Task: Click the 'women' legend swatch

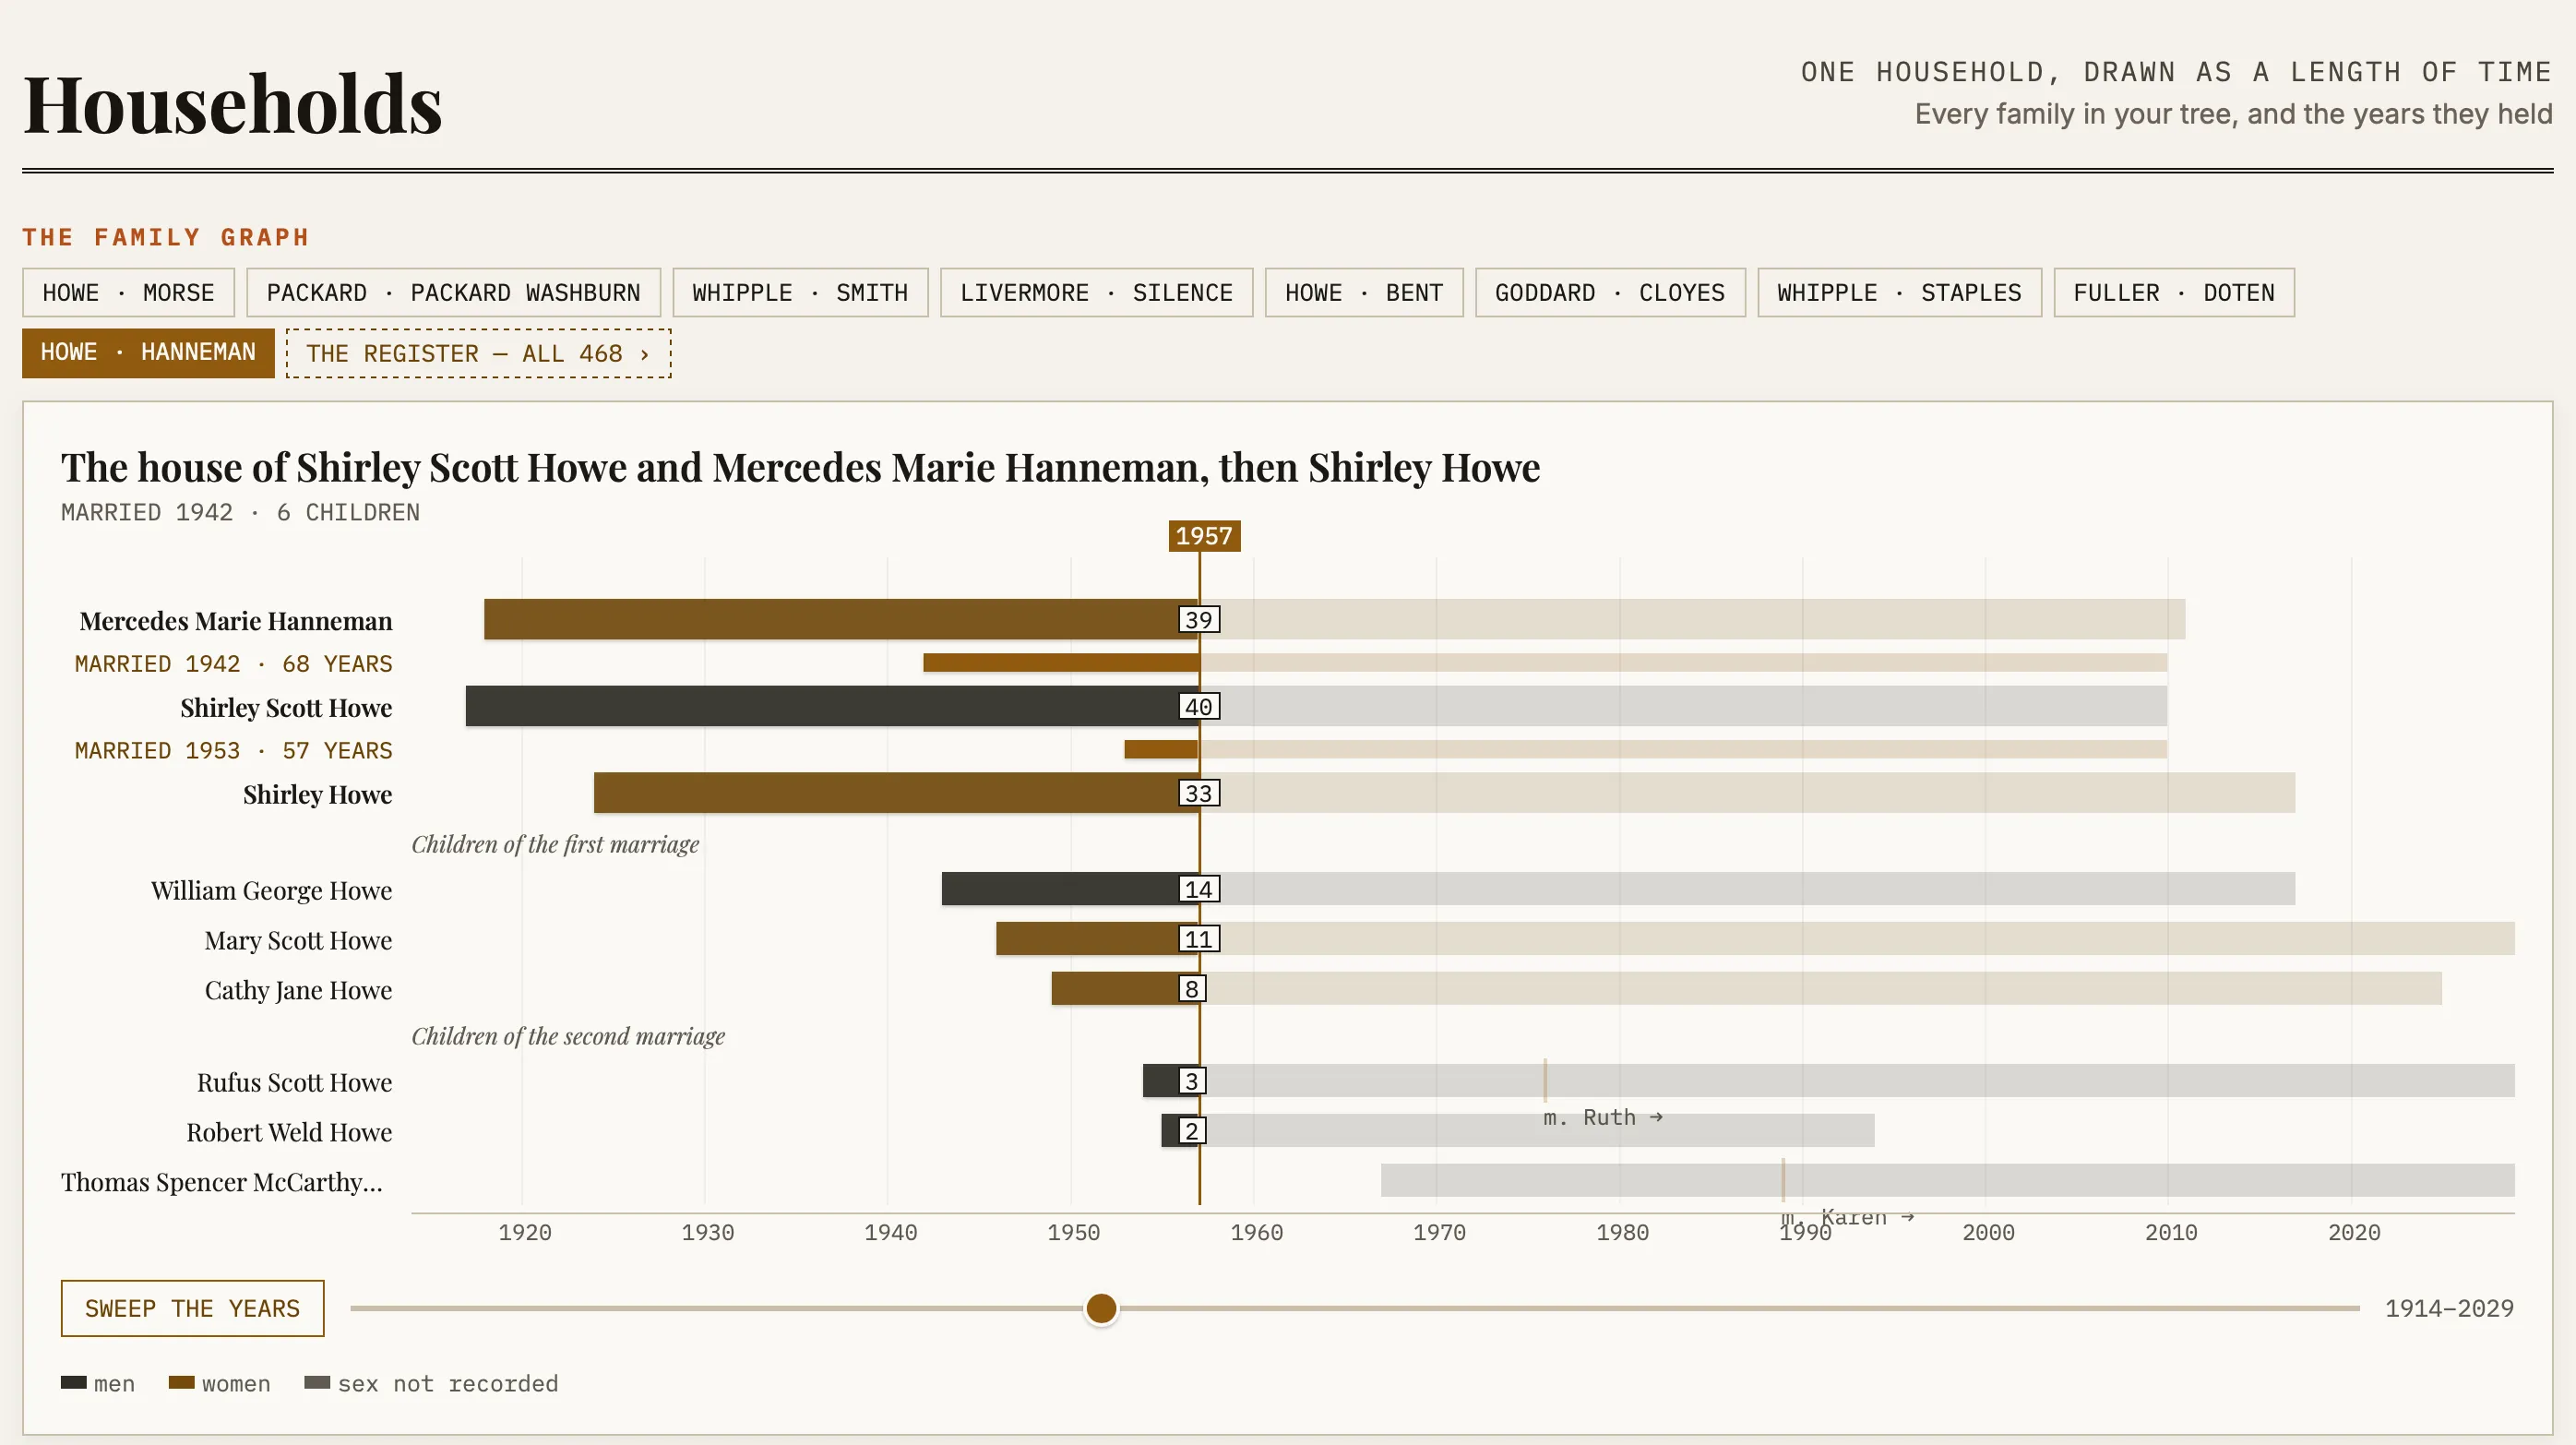Action: click(182, 1383)
